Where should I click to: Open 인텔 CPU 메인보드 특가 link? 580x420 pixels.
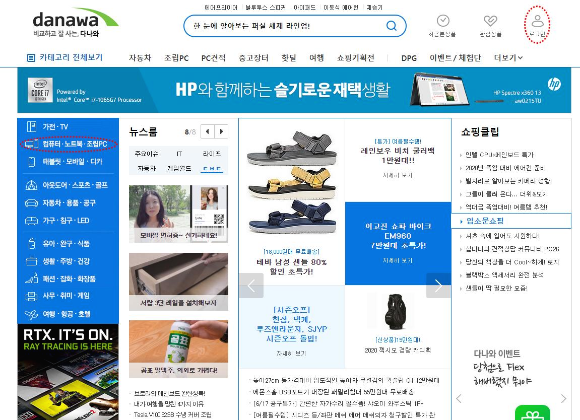[499, 155]
